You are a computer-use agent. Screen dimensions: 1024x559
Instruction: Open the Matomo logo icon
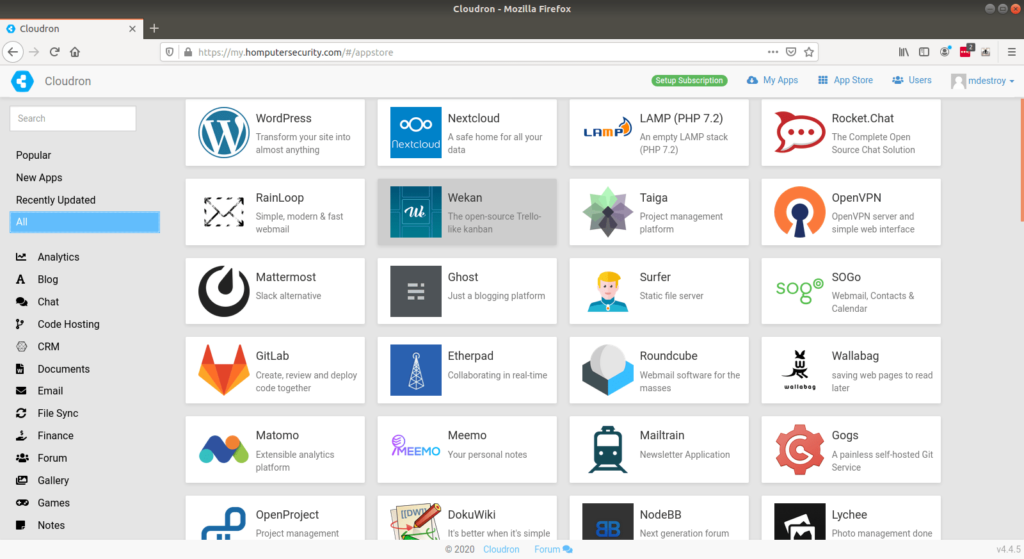pos(223,450)
